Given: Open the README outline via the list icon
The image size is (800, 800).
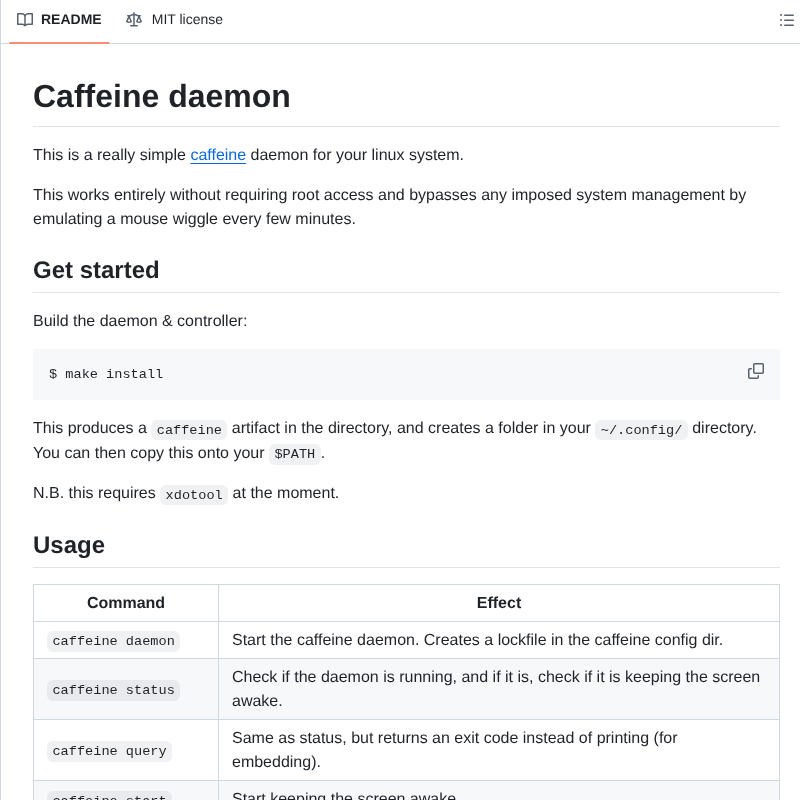Looking at the screenshot, I should coord(787,20).
